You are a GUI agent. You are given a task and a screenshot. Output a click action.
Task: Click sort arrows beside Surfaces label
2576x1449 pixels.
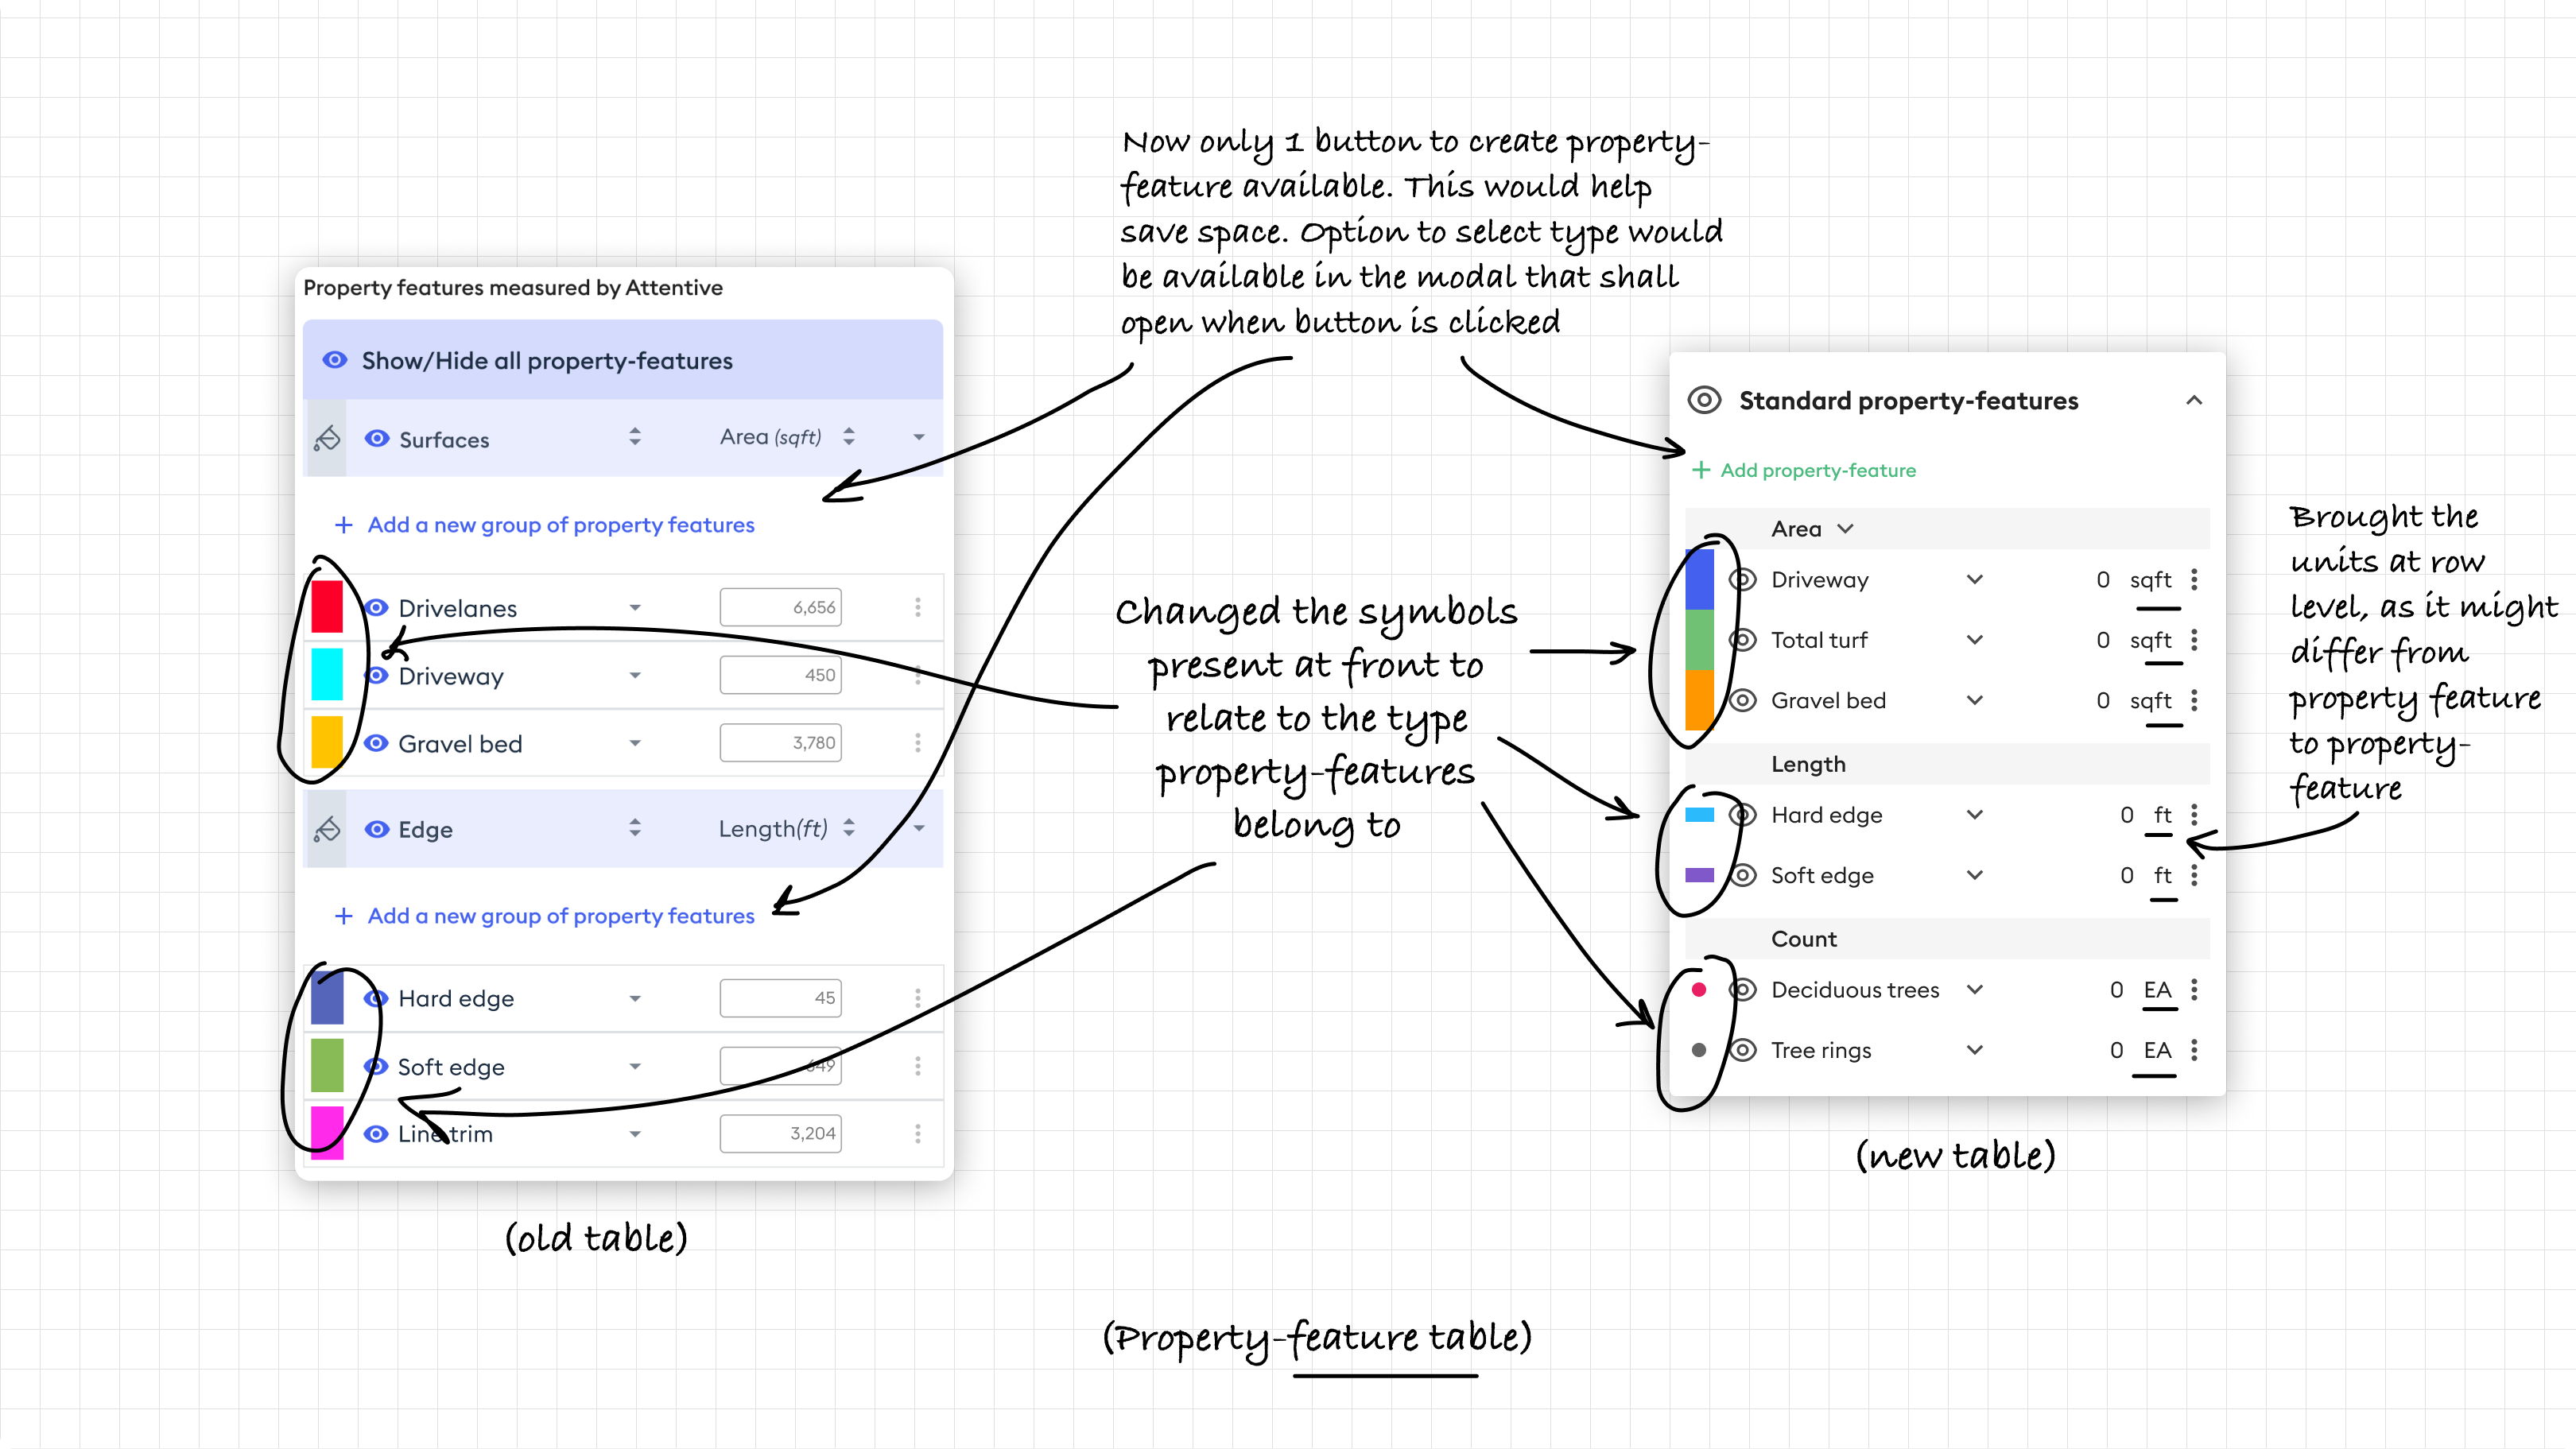click(634, 437)
